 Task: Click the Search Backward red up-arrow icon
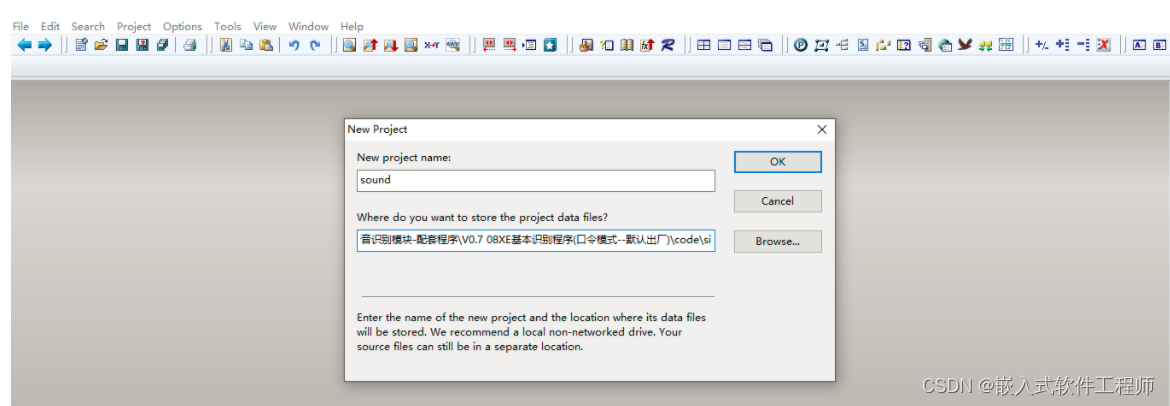(369, 45)
